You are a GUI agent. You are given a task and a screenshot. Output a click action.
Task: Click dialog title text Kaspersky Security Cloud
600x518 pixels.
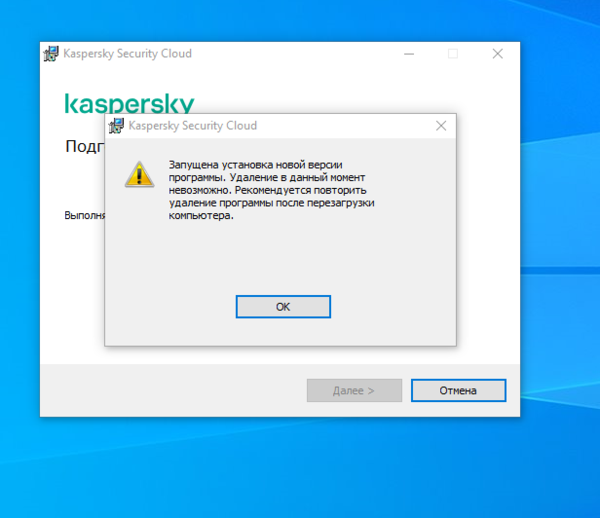pyautogui.click(x=192, y=125)
